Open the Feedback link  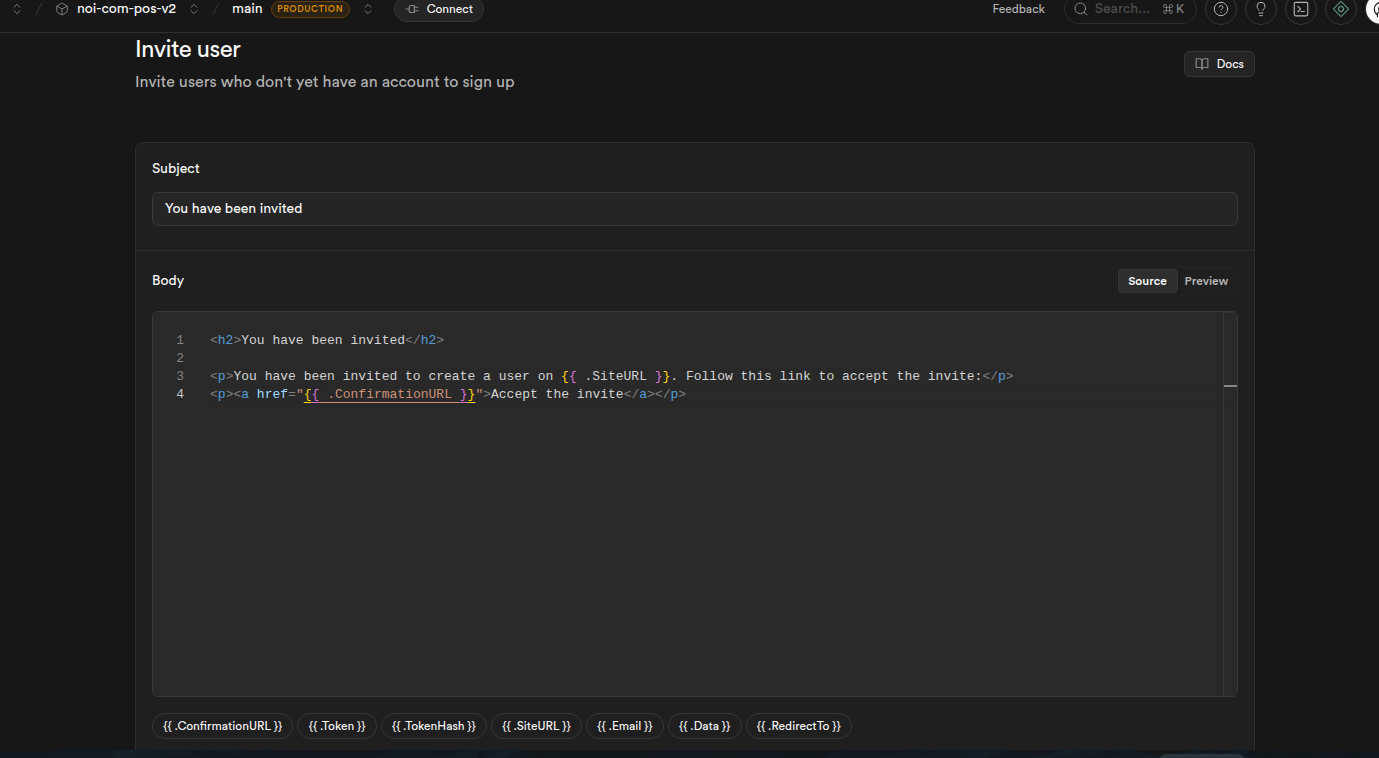[x=1018, y=9]
